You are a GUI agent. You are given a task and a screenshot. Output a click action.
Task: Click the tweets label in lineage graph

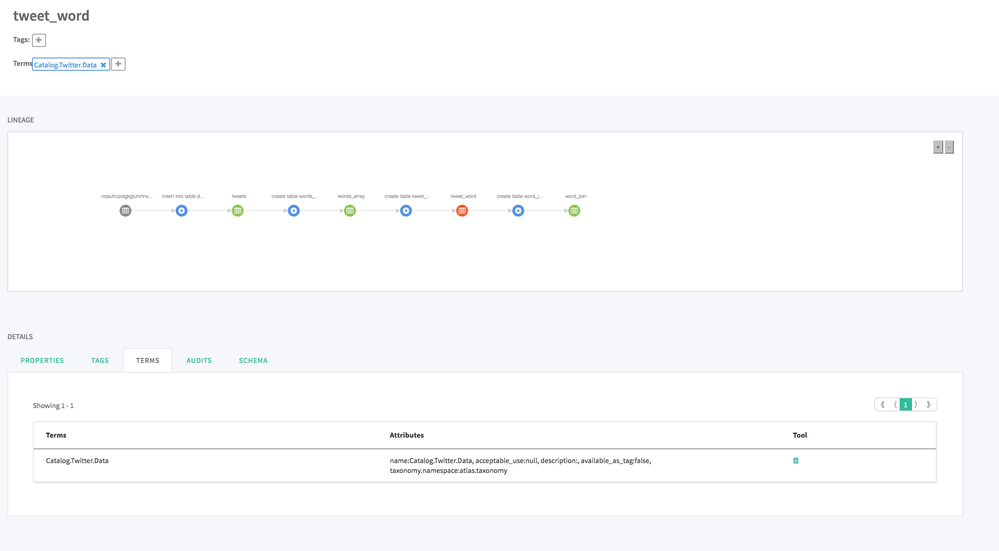239,196
